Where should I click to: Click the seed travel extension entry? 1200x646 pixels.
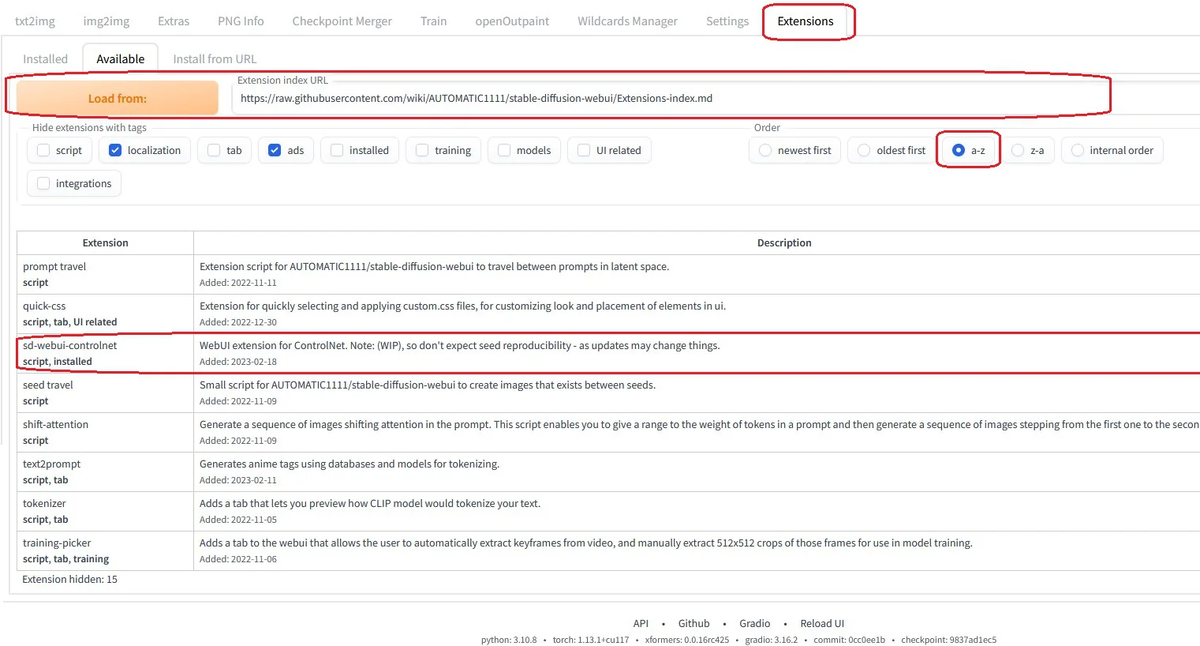click(x=48, y=384)
